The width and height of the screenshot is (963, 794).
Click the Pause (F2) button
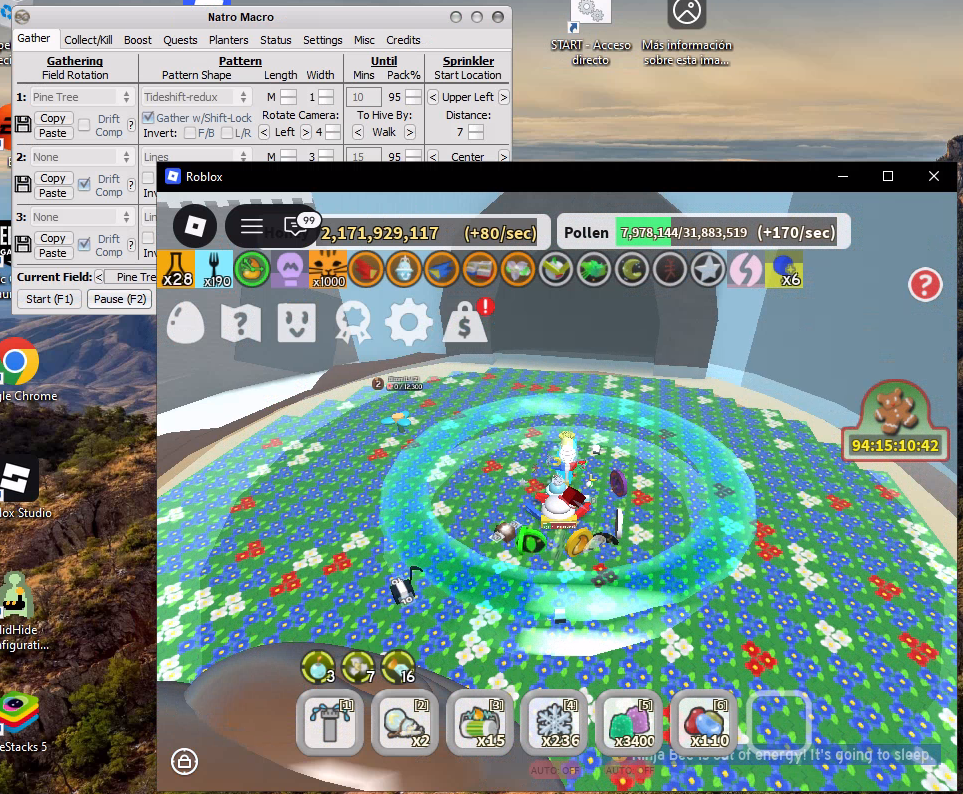point(120,299)
